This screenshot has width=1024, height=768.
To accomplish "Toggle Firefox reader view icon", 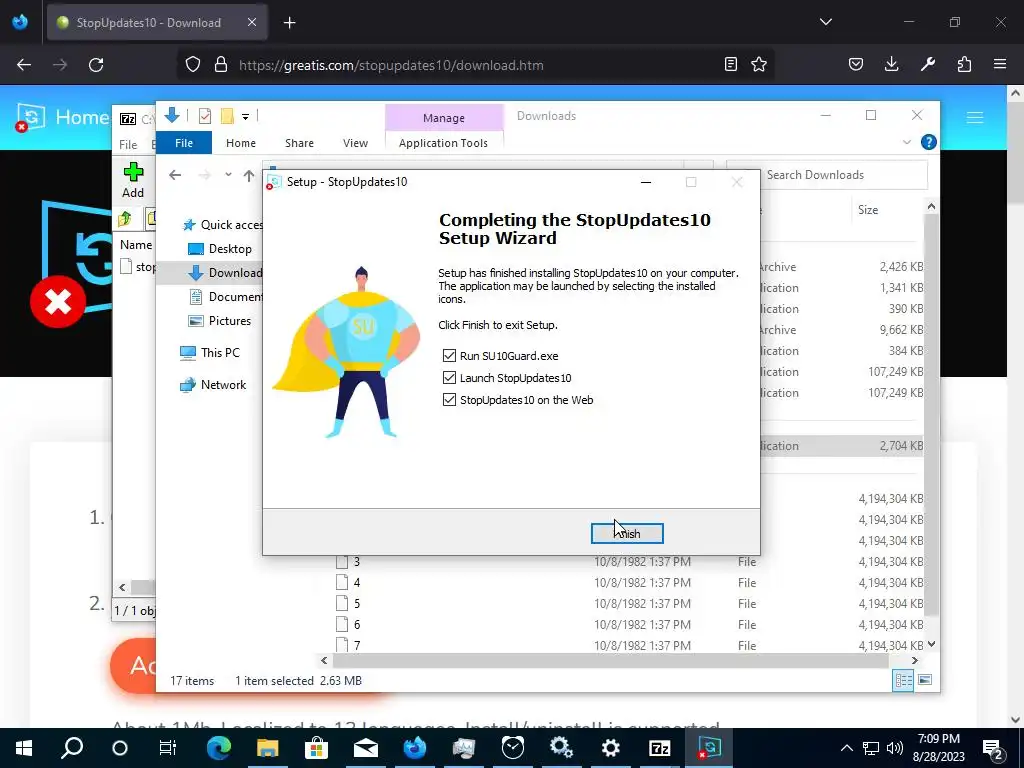I will pos(731,64).
